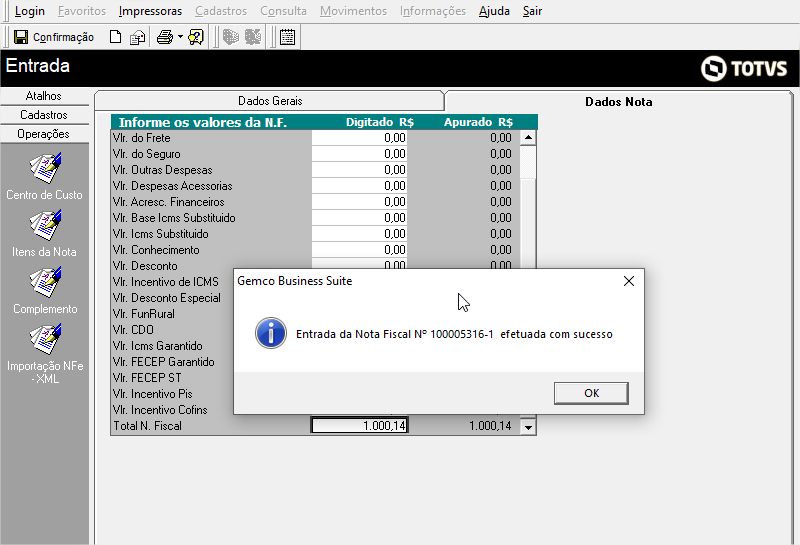Click the blank new document toolbar icon
The width and height of the screenshot is (800, 545).
tap(116, 37)
